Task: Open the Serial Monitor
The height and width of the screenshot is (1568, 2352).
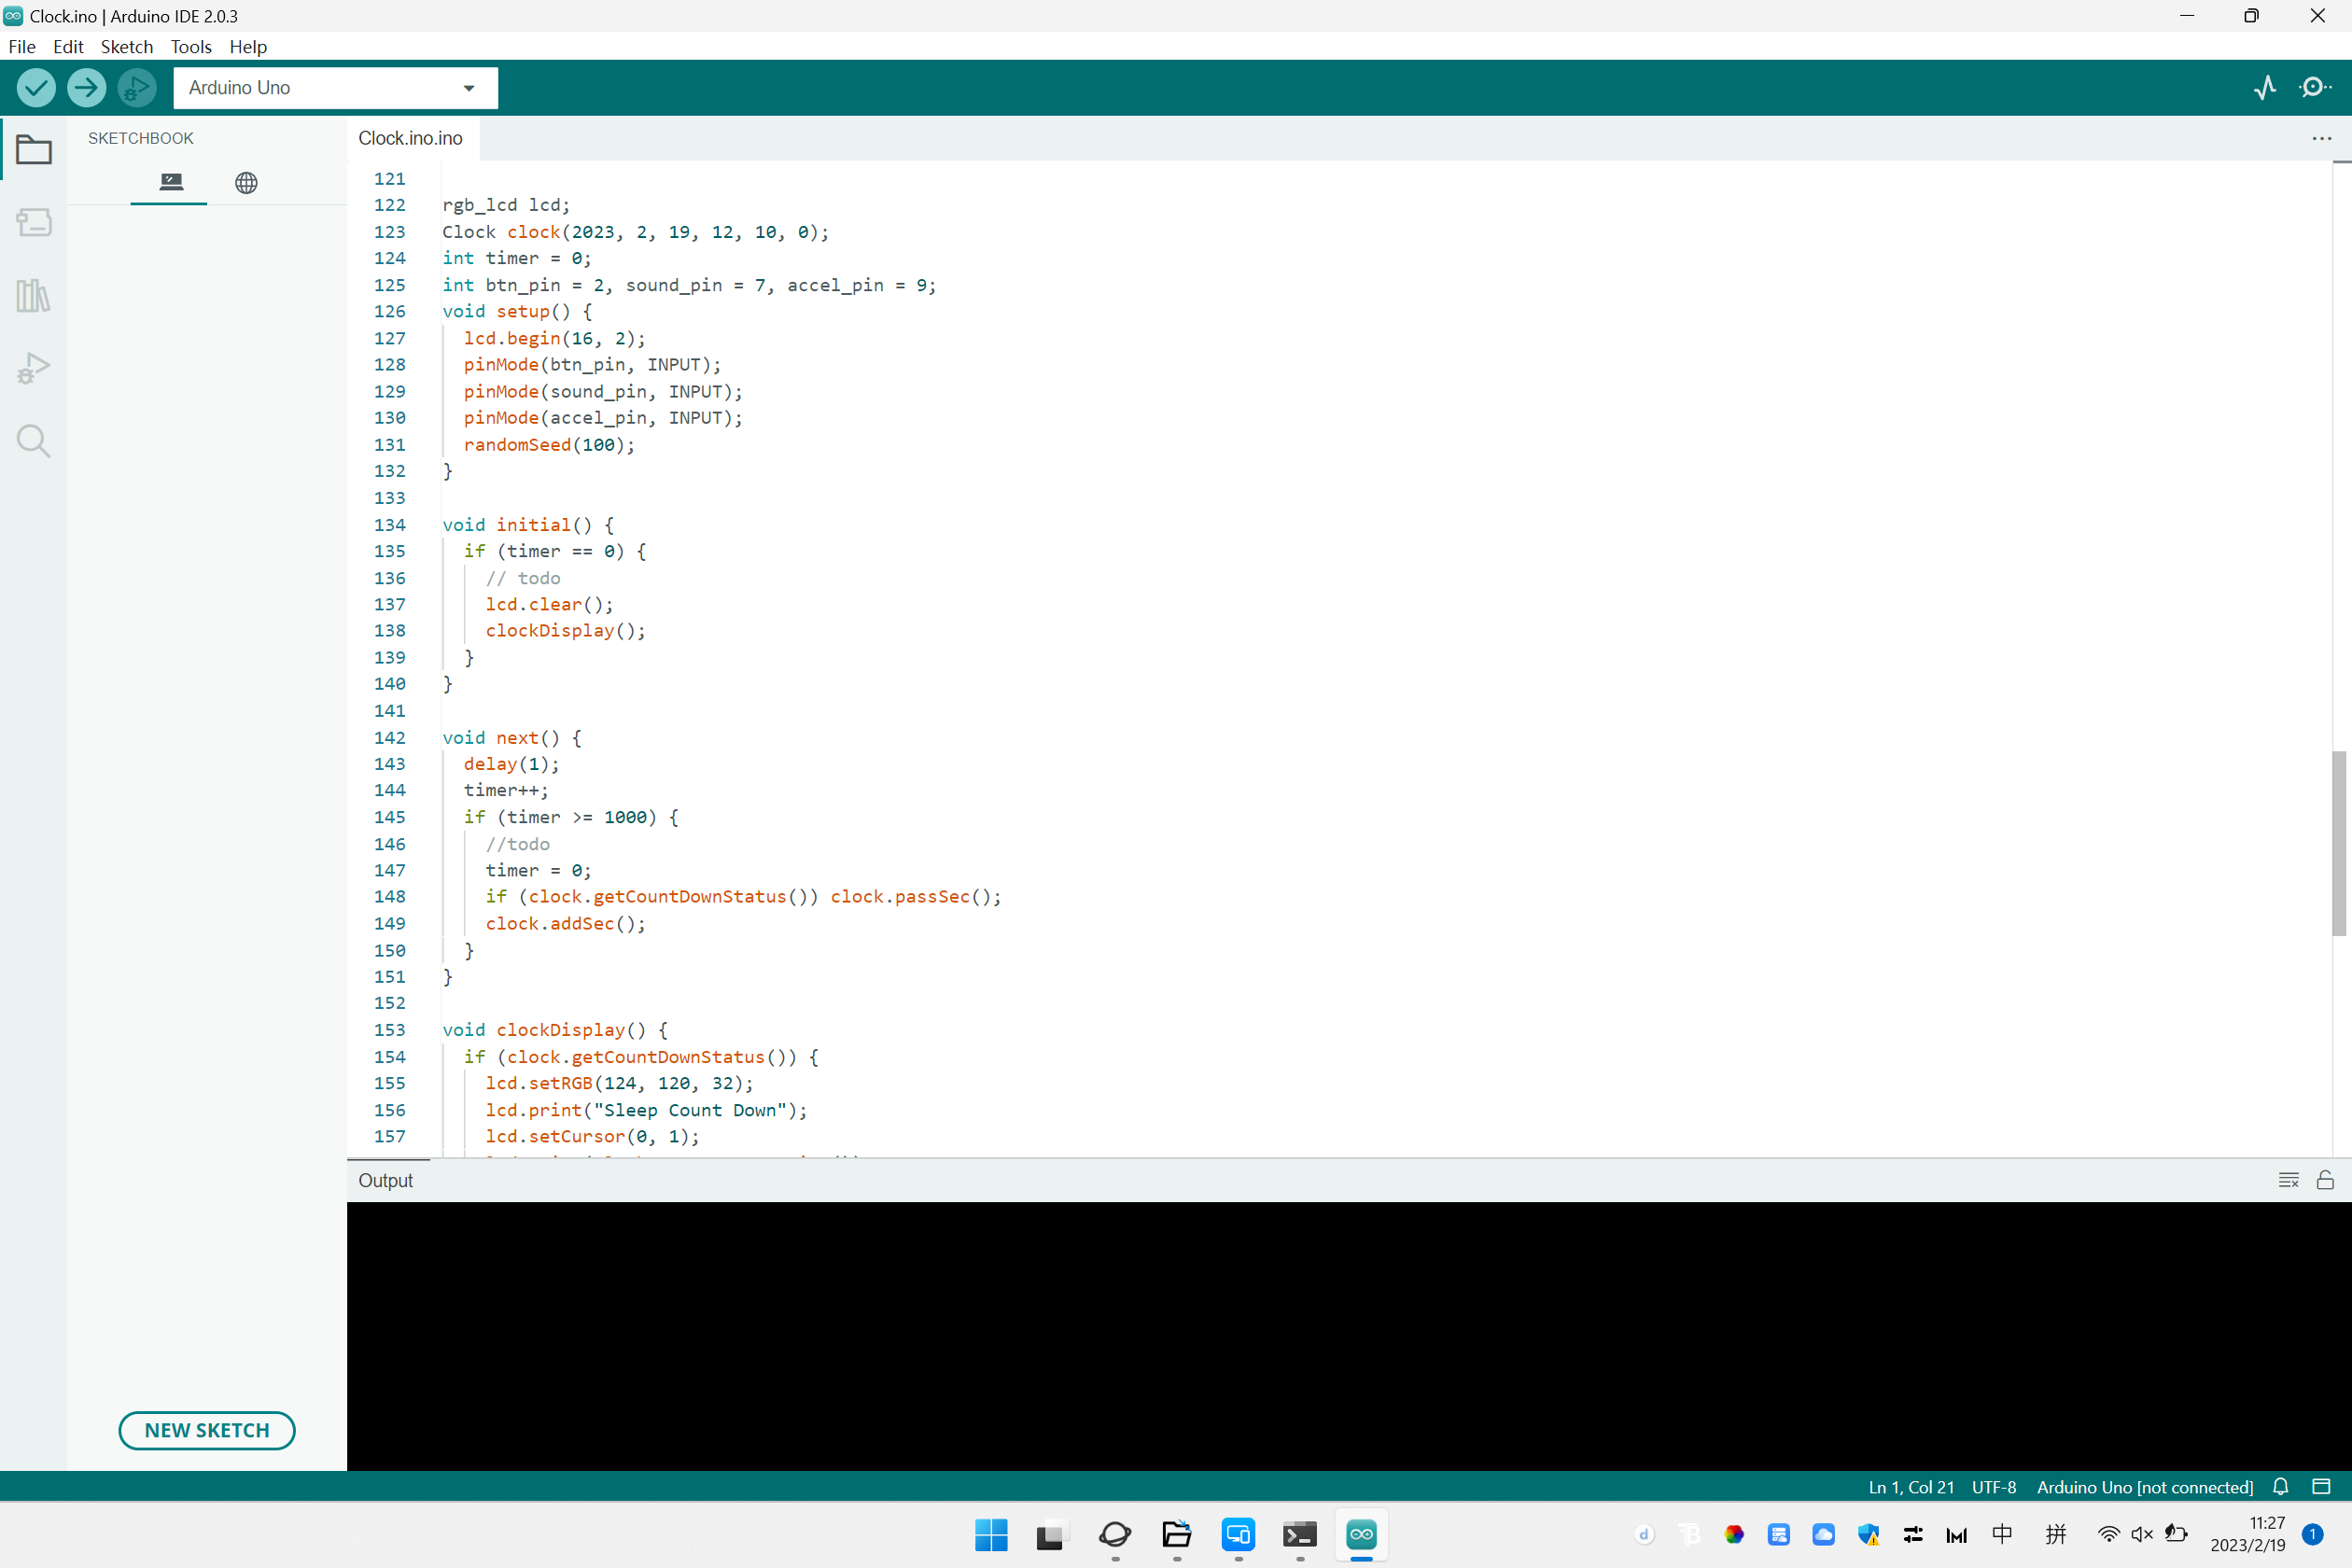Action: click(2314, 88)
